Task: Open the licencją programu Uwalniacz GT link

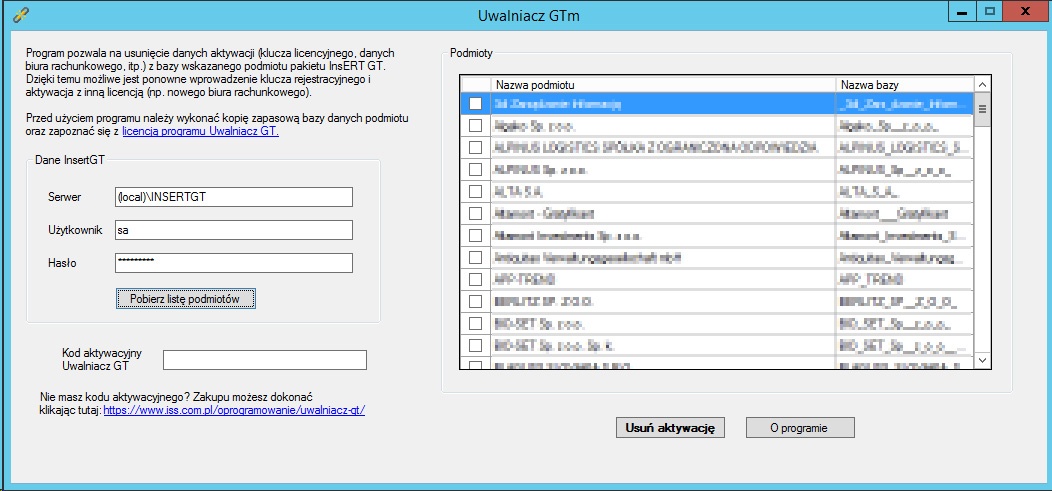Action: coord(201,131)
